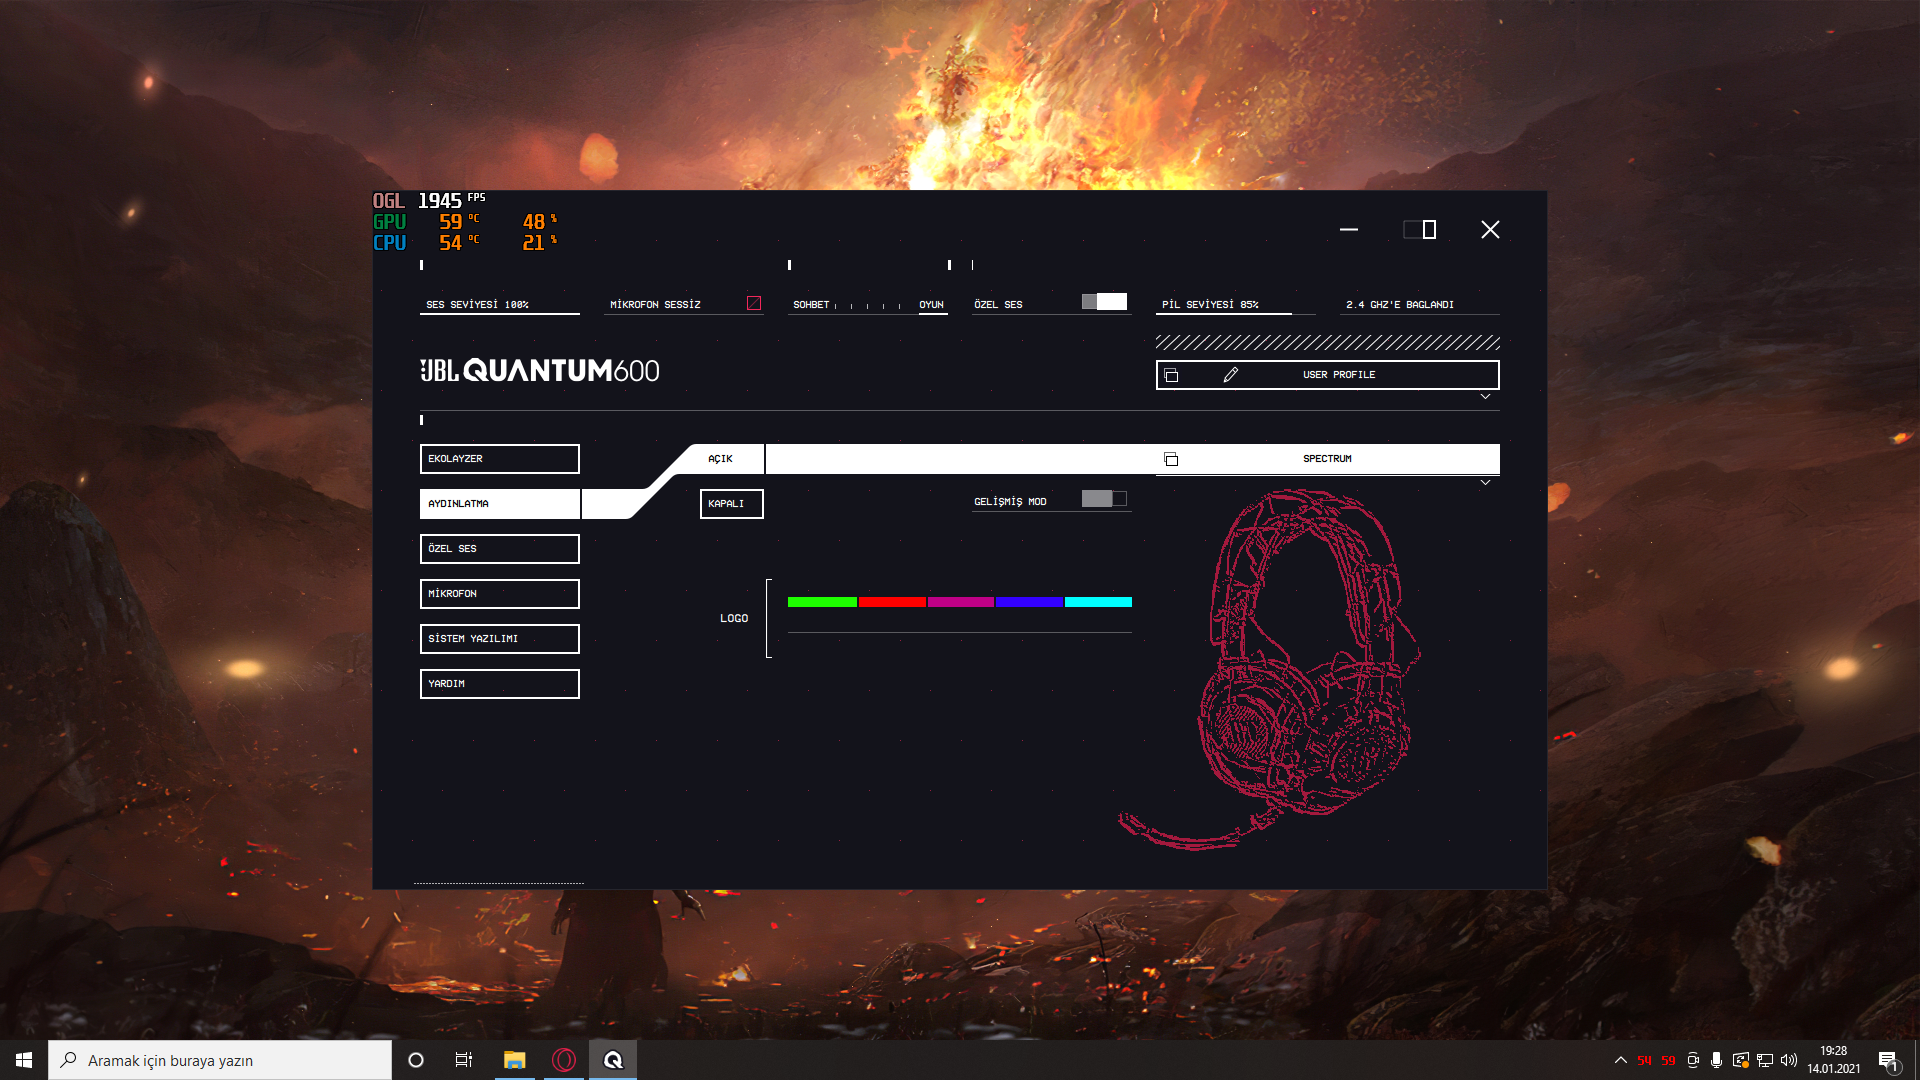Toggle the GELİŞMİŞ MOD switch

(x=1104, y=499)
